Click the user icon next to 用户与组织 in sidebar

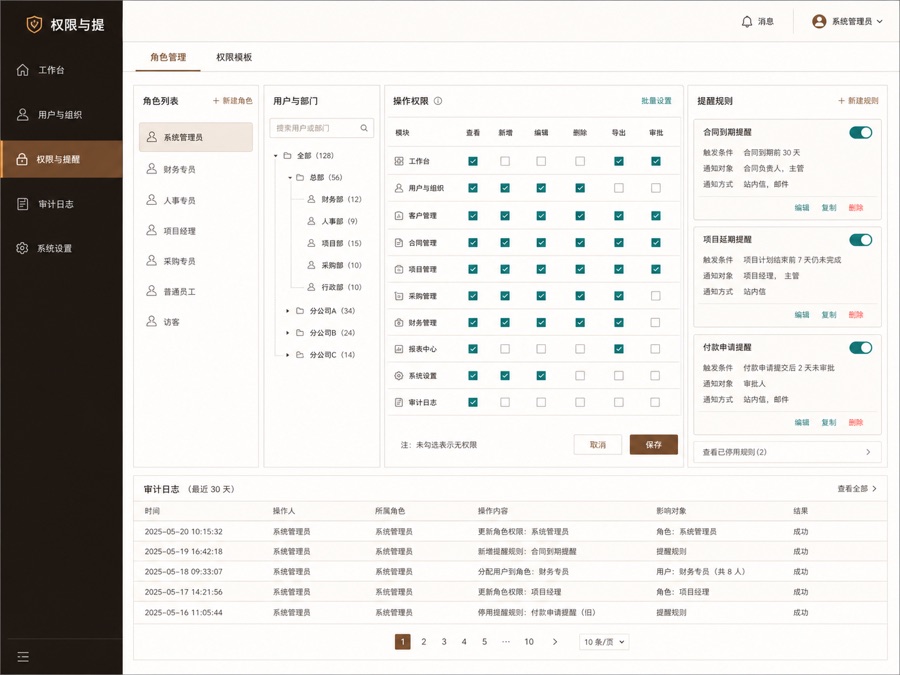pyautogui.click(x=22, y=114)
